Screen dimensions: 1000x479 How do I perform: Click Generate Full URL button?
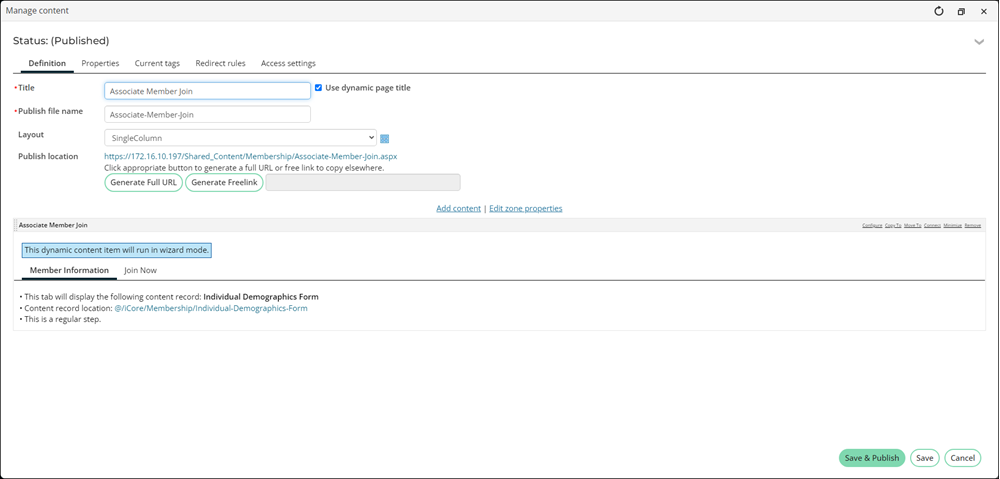point(143,182)
